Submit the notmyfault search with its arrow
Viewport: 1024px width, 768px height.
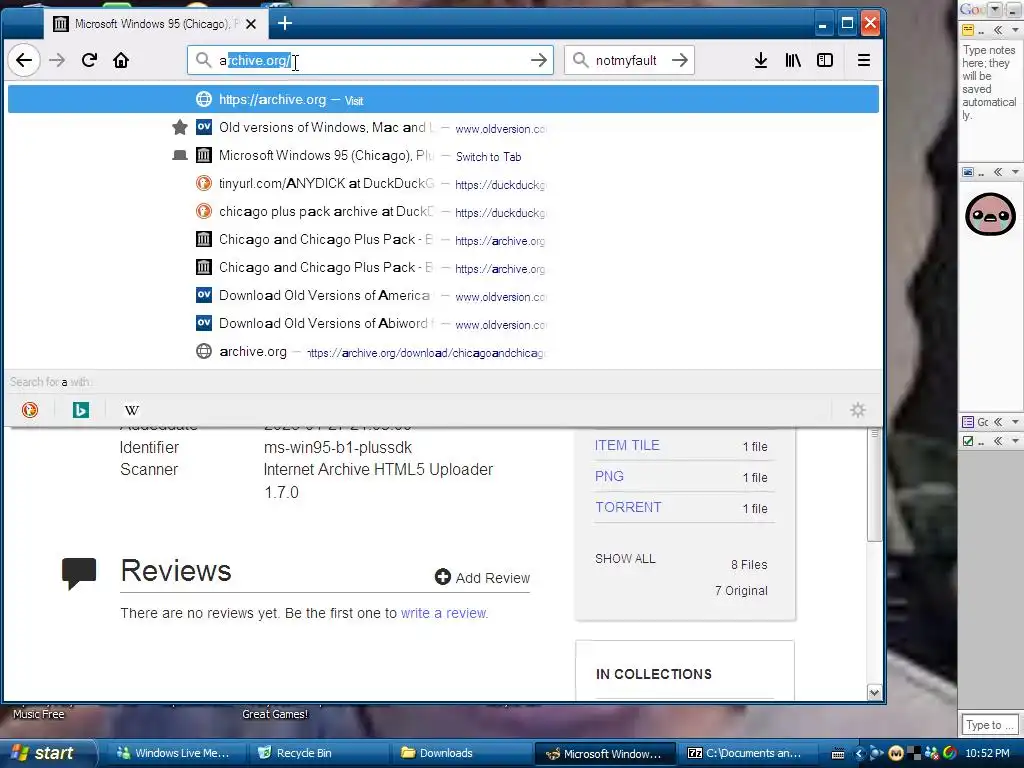pos(680,60)
